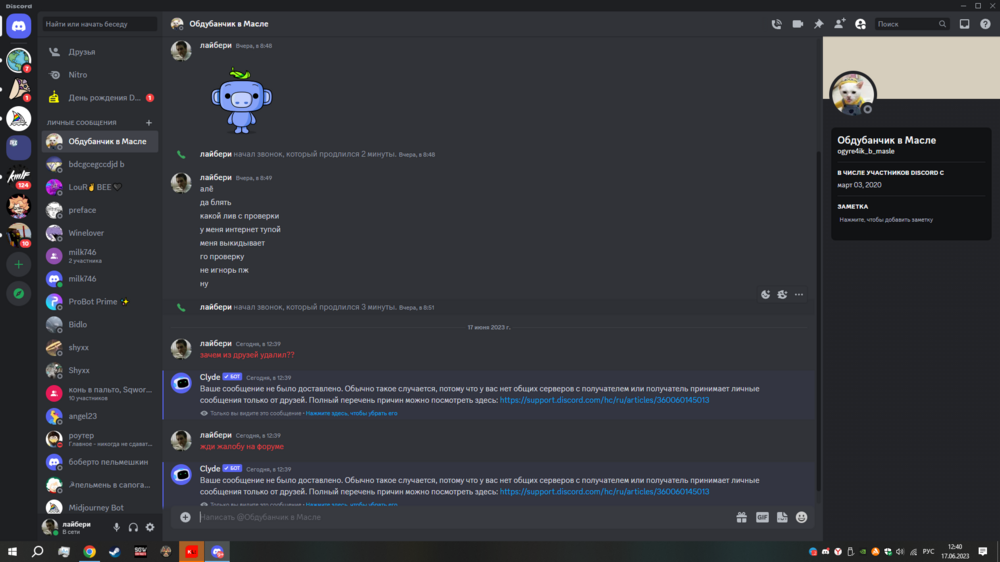Add reaction icon on hovered message
This screenshot has height=562, width=1000.
(x=765, y=295)
